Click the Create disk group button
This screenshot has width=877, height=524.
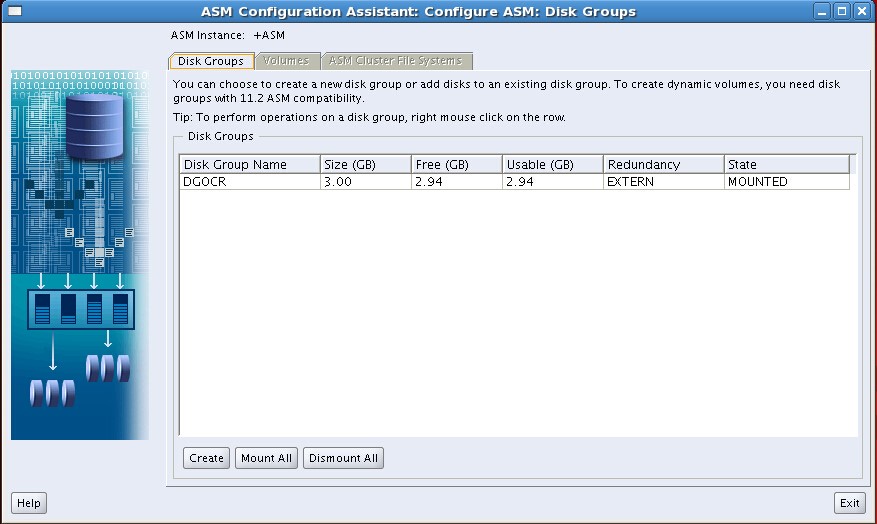pos(206,458)
